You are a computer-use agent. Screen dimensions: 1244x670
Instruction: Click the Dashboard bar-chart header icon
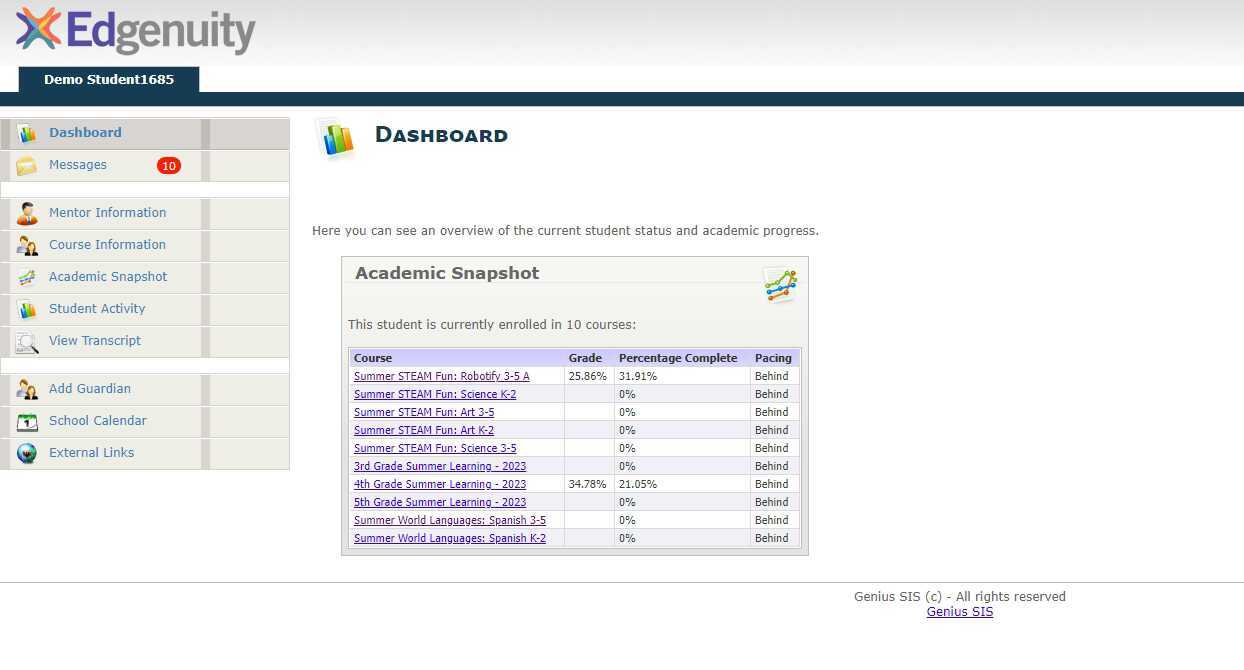click(x=335, y=138)
